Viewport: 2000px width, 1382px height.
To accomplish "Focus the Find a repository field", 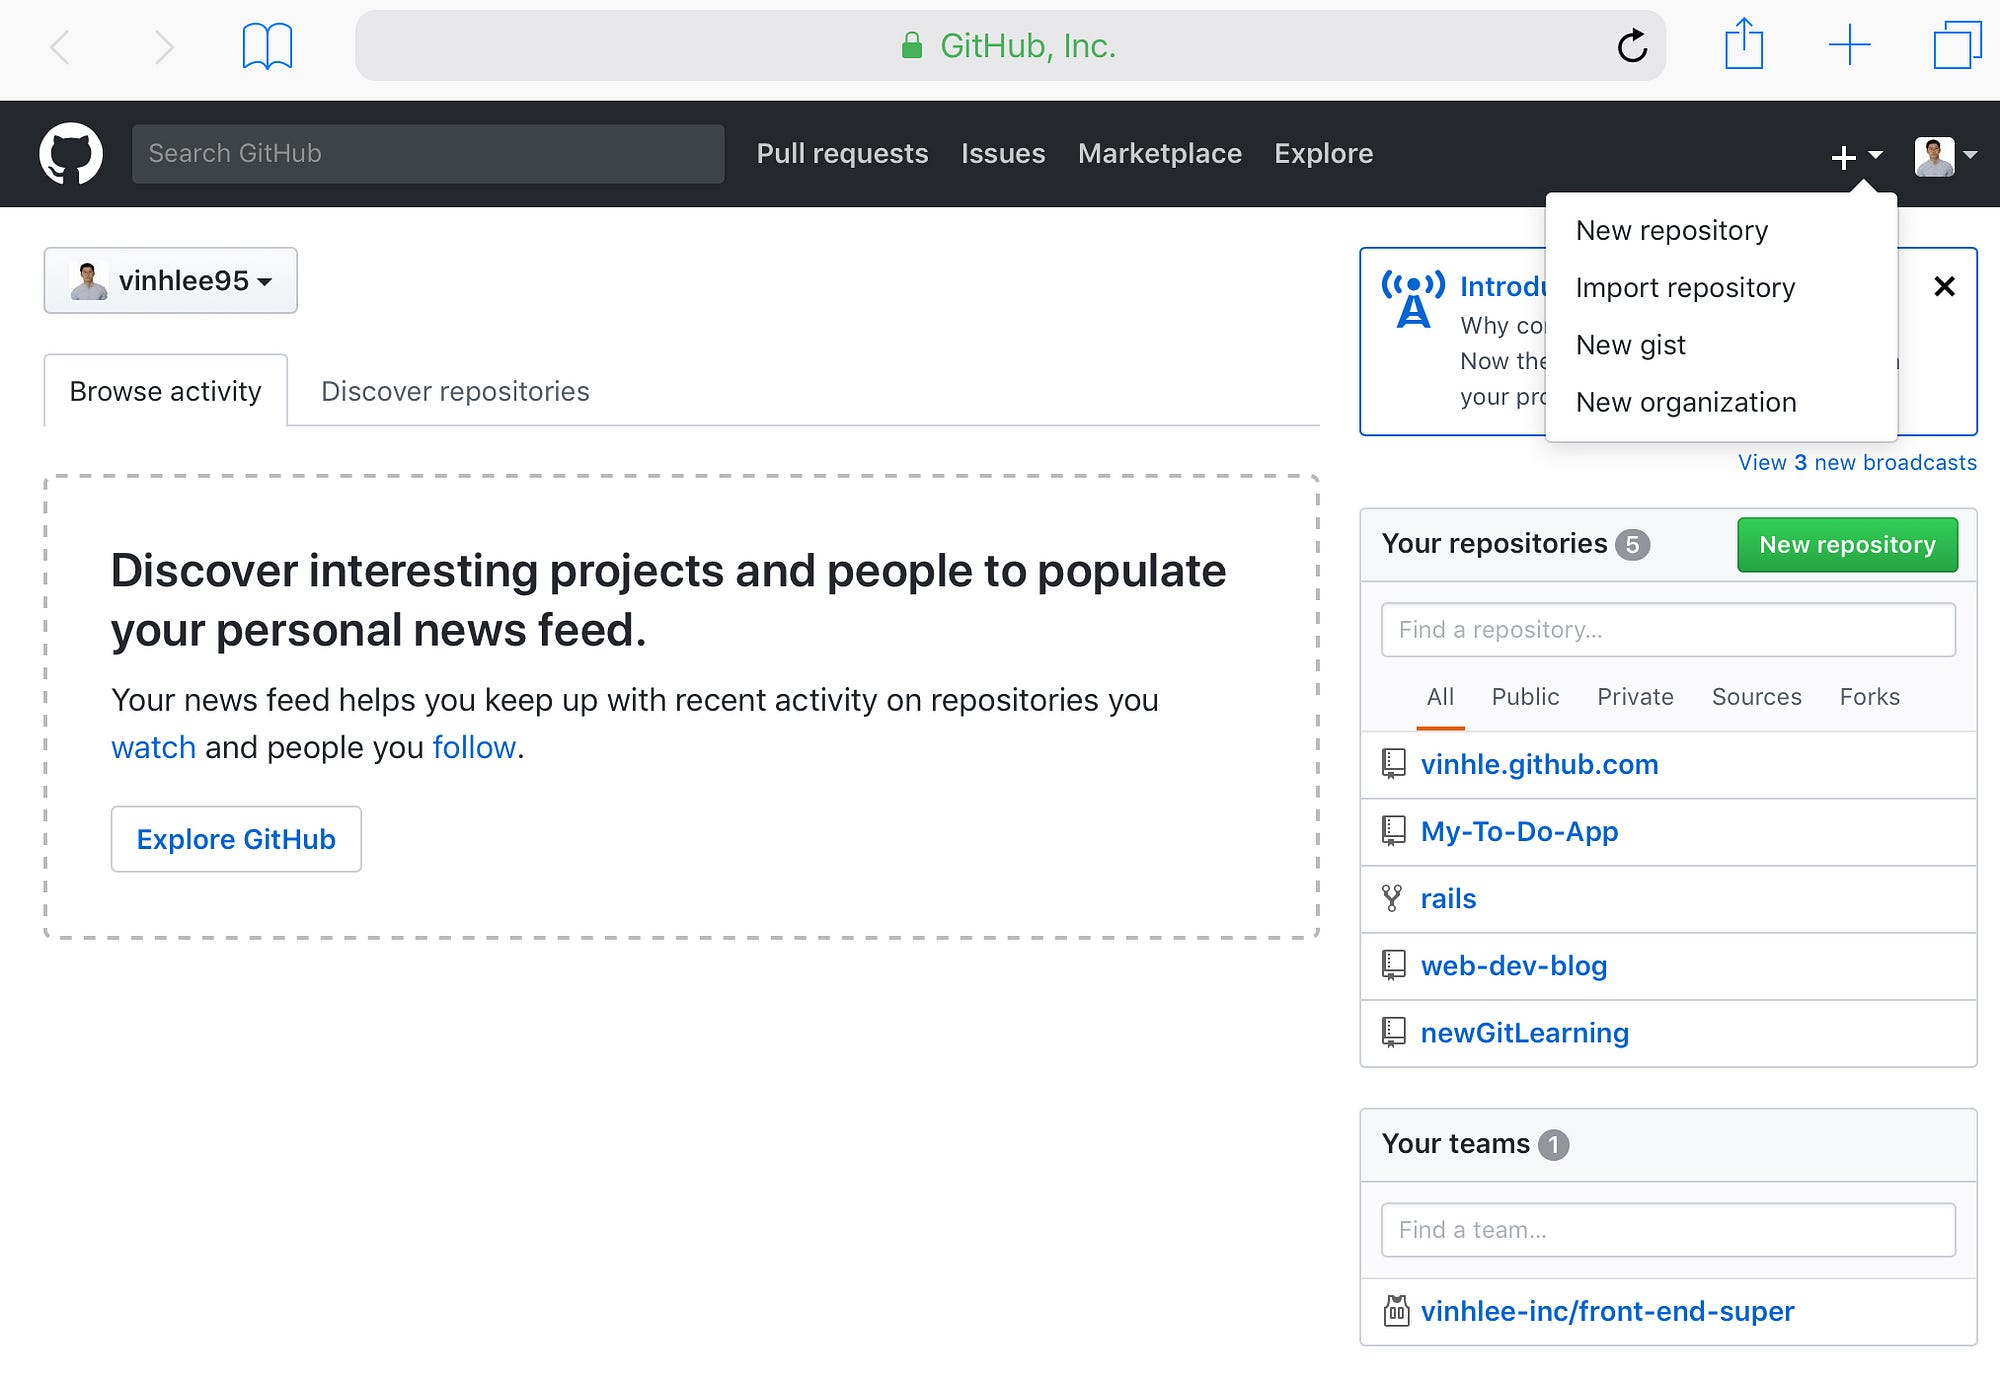I will [x=1667, y=630].
